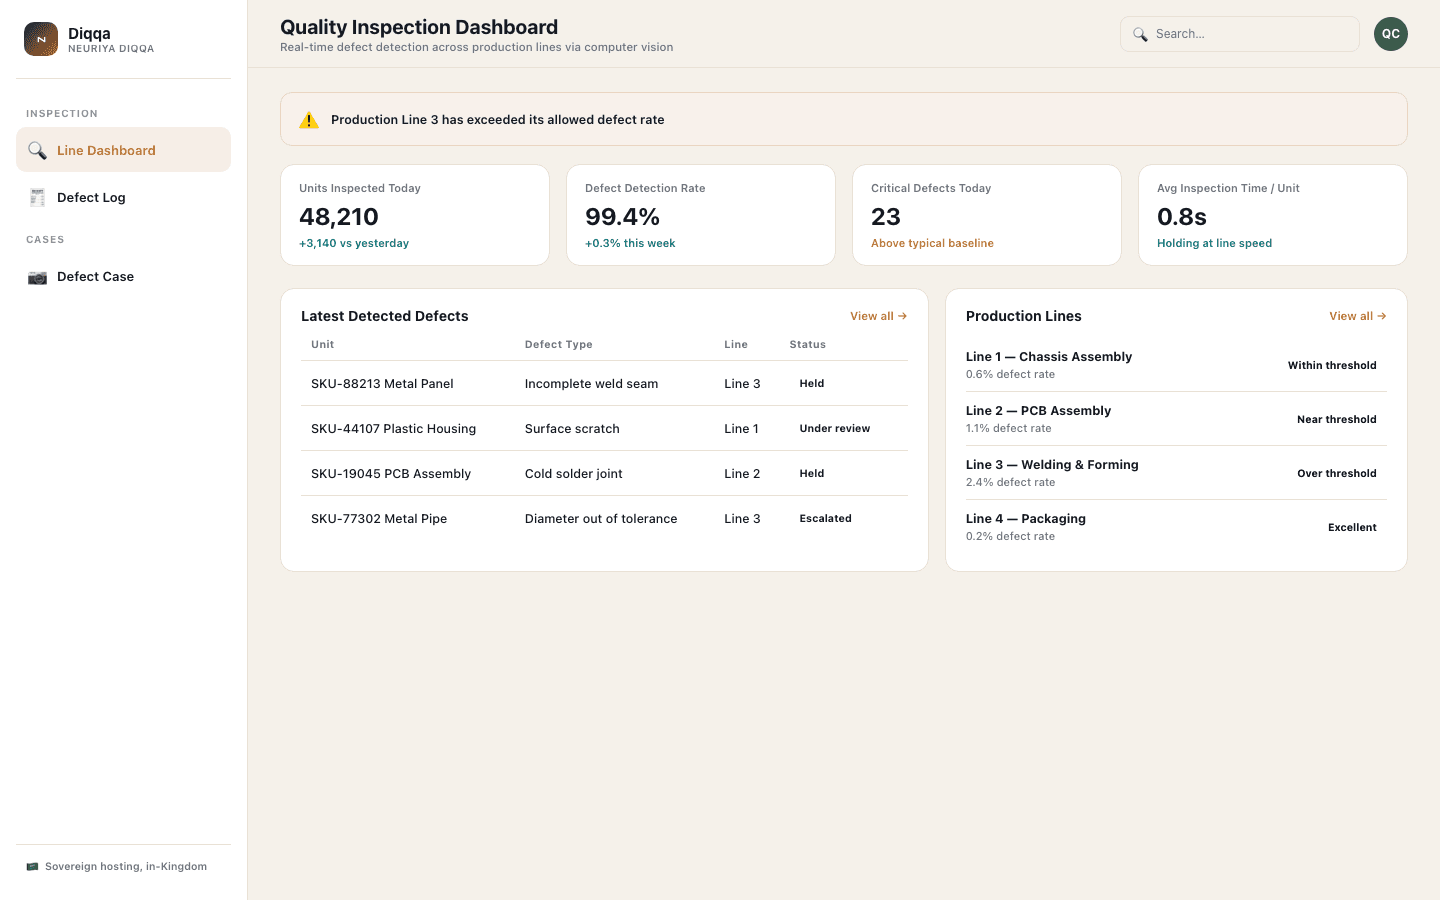Viewport: 1440px width, 900px height.
Task: Select Line 3 — Welding & Forming row
Action: coord(1176,473)
